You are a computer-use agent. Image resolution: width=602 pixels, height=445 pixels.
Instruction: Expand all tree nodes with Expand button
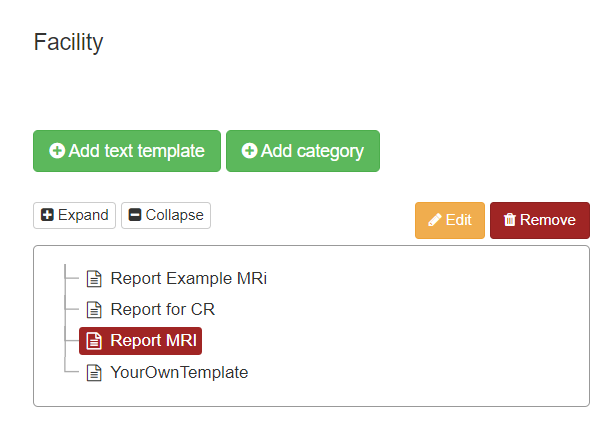[x=74, y=215]
